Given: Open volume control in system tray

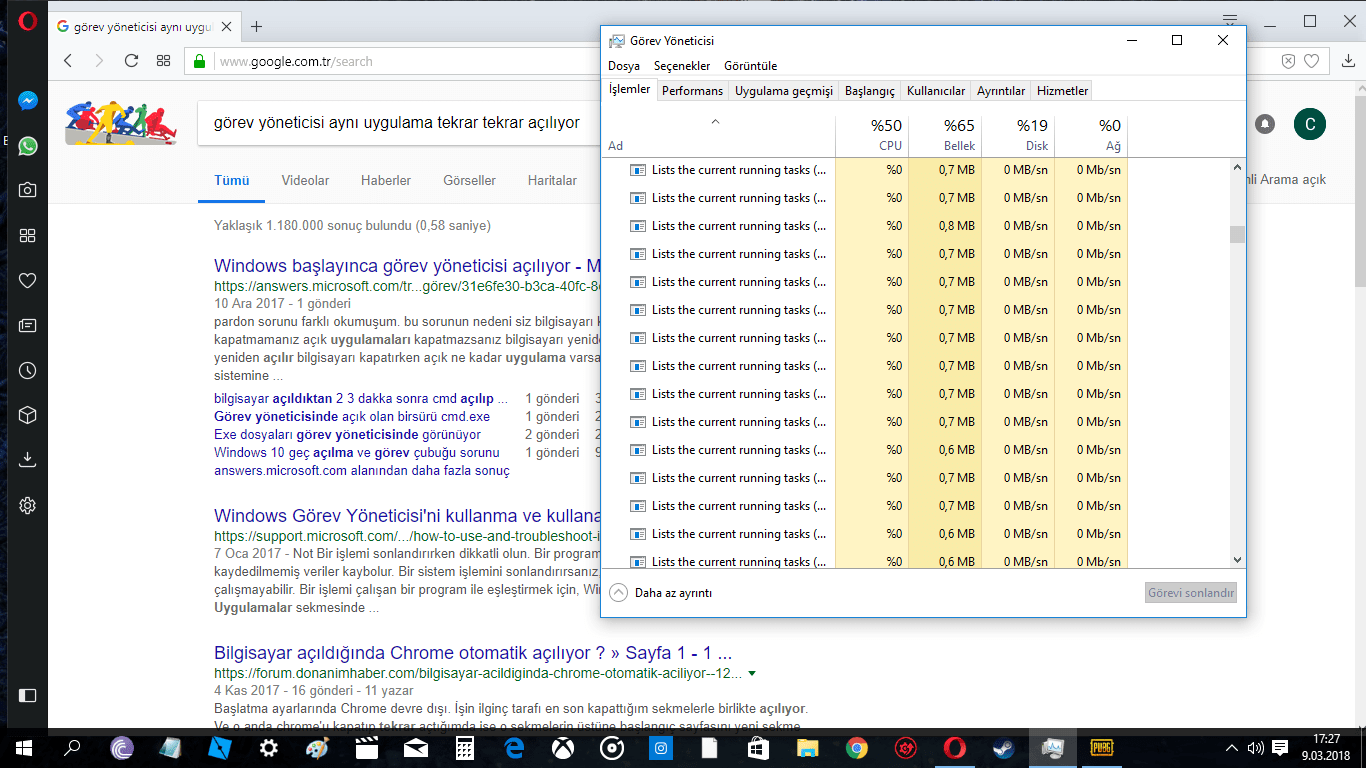Looking at the screenshot, I should click(x=1256, y=748).
